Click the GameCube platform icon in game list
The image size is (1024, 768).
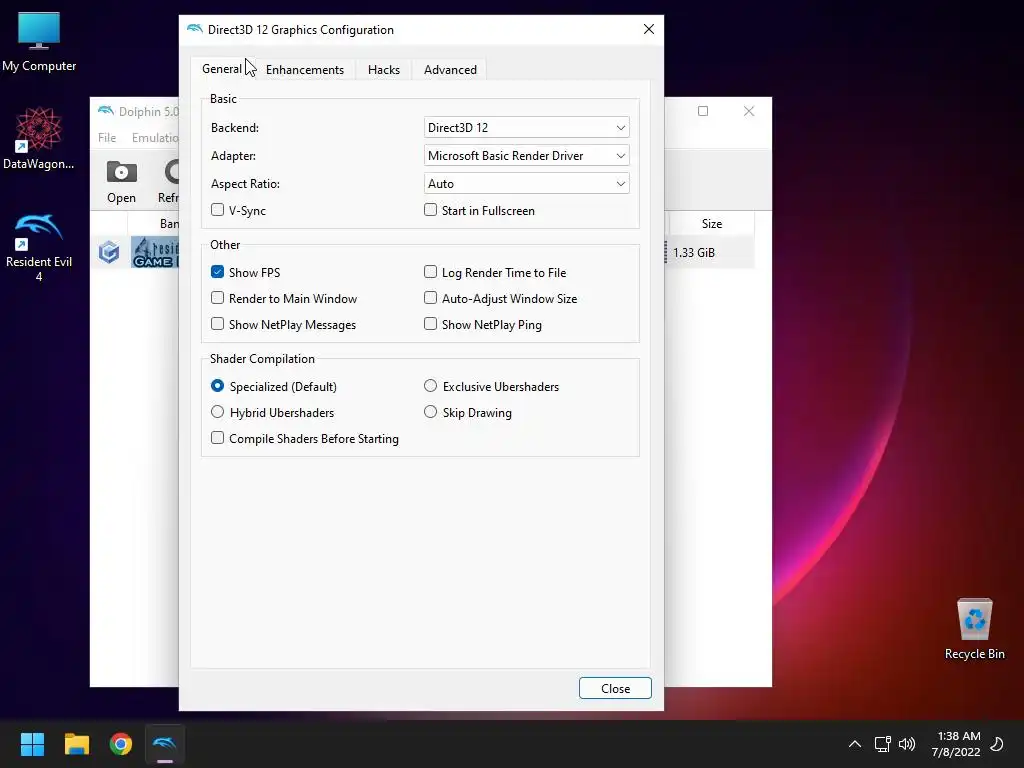click(109, 252)
